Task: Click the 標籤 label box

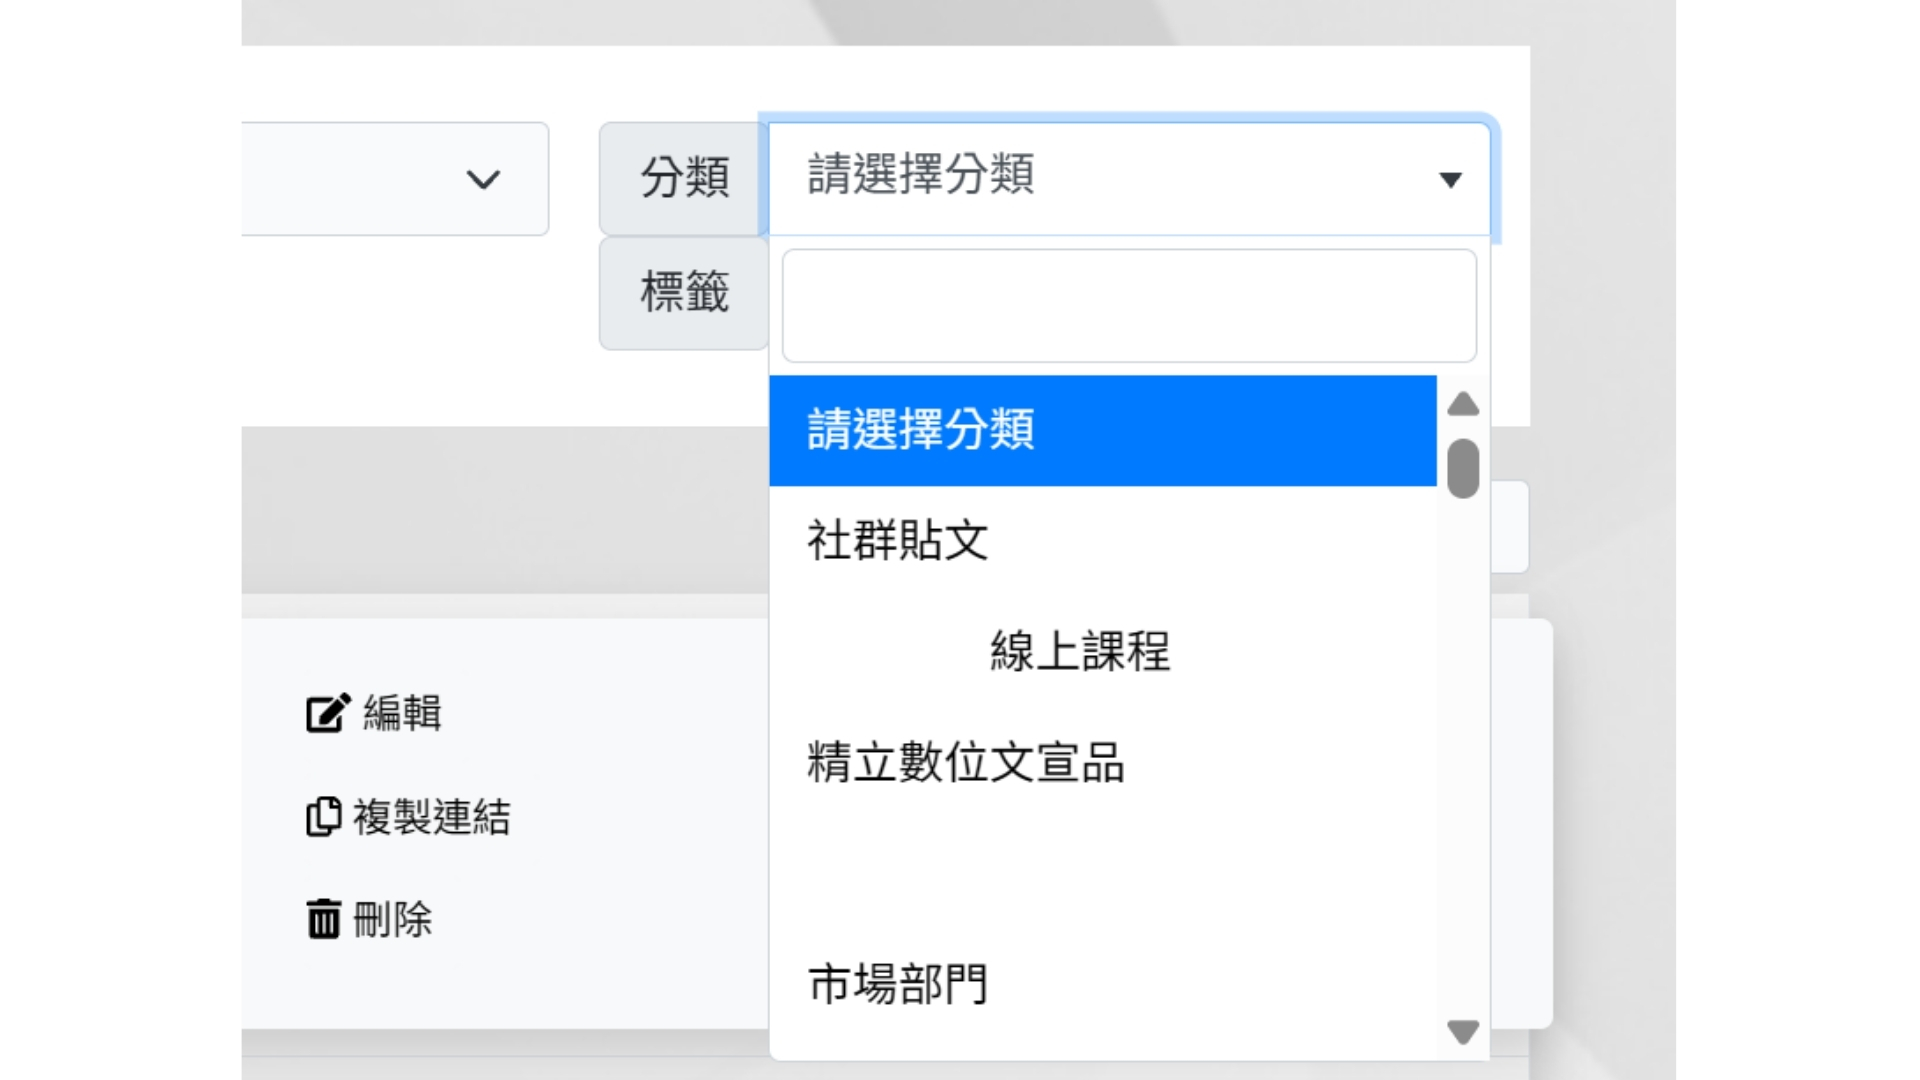Action: (684, 293)
